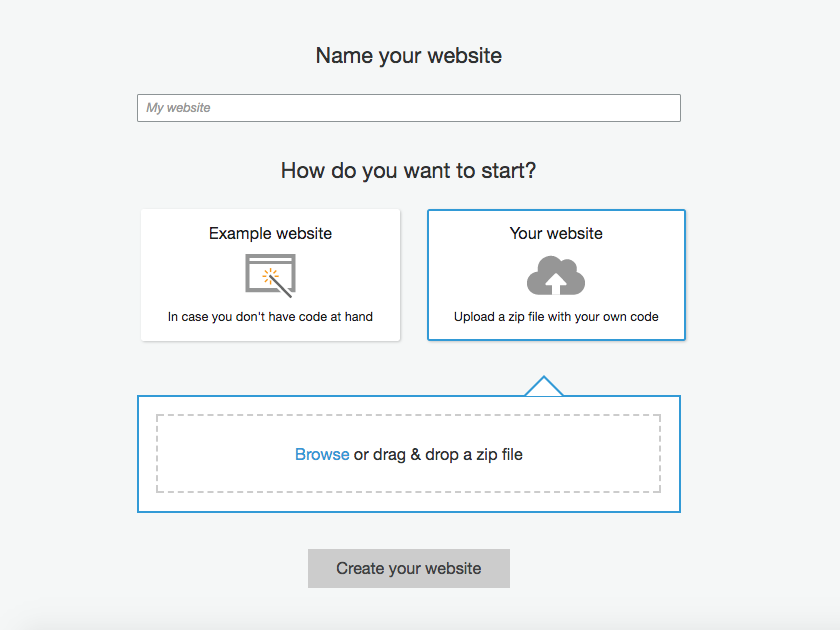Image resolution: width=840 pixels, height=630 pixels.
Task: Select the Your website option card
Action: [556, 275]
